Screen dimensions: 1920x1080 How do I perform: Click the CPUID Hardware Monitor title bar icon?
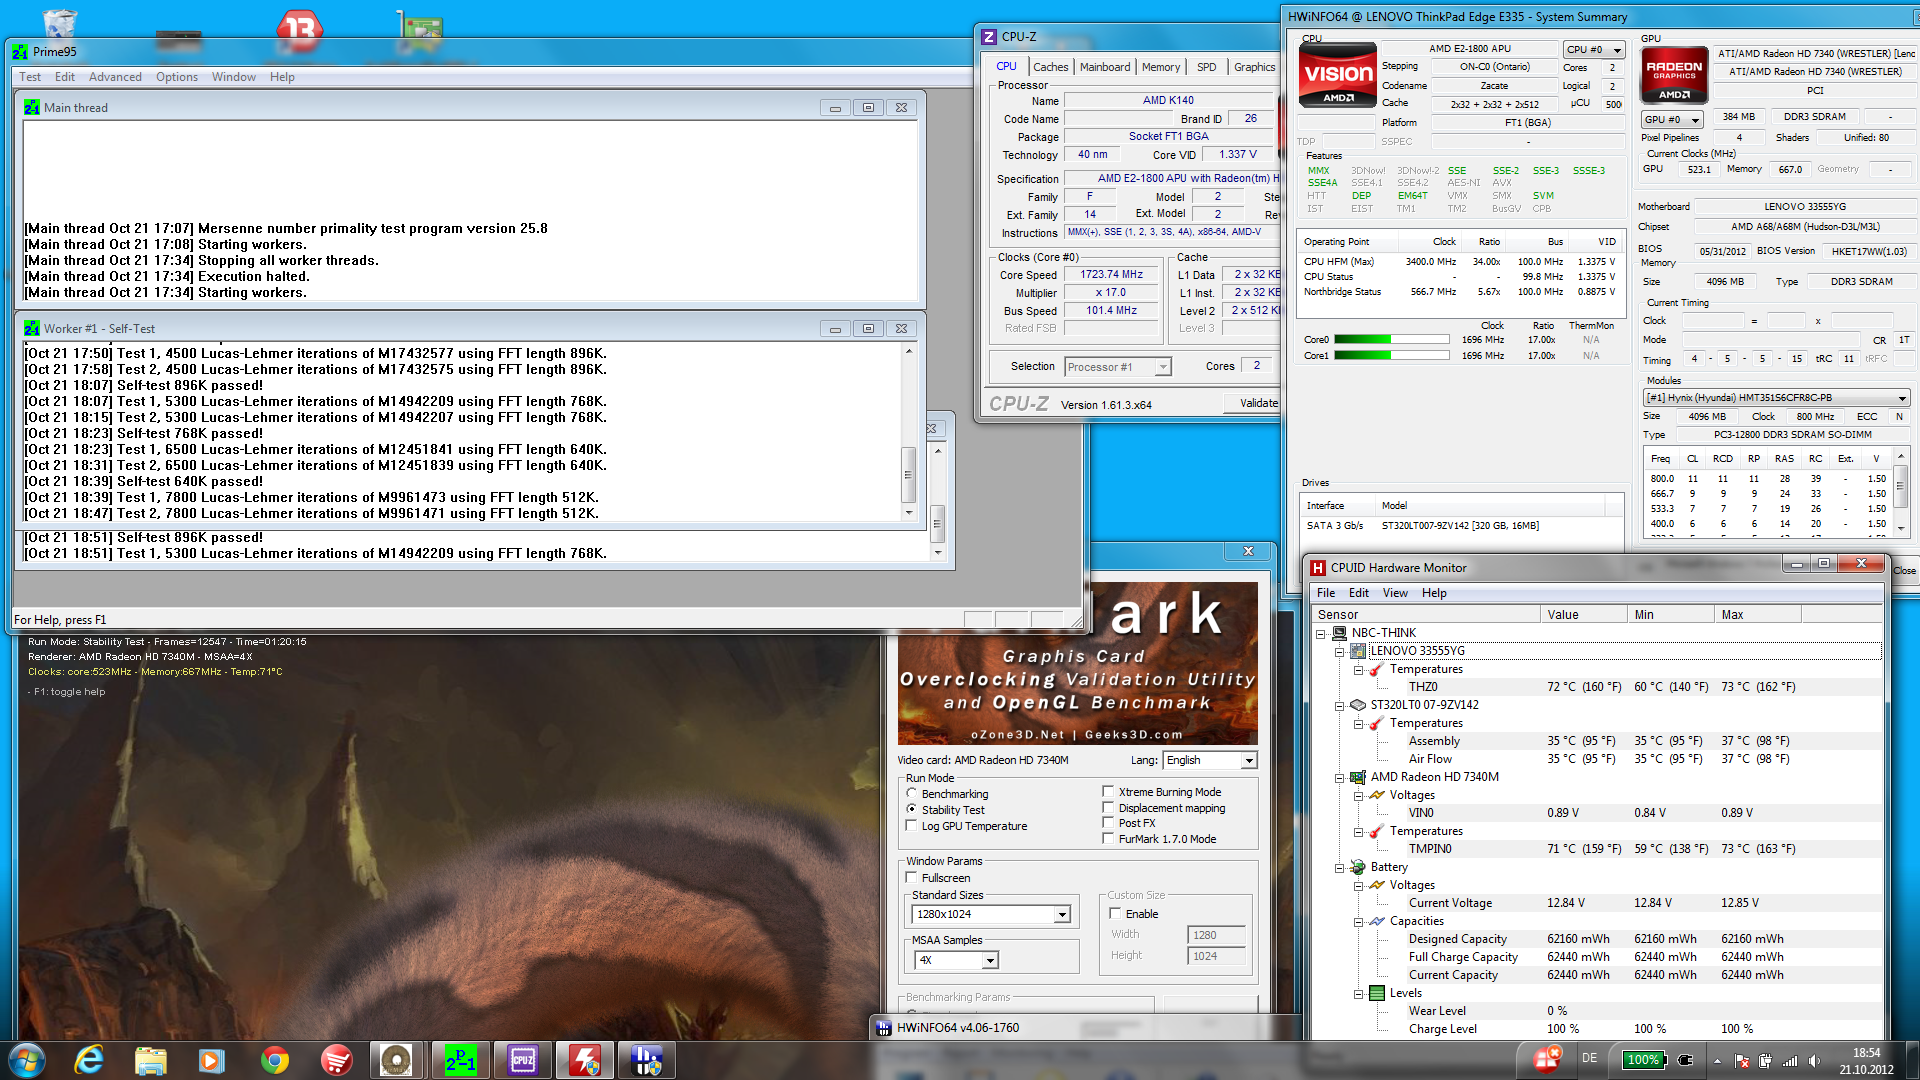pyautogui.click(x=1318, y=568)
